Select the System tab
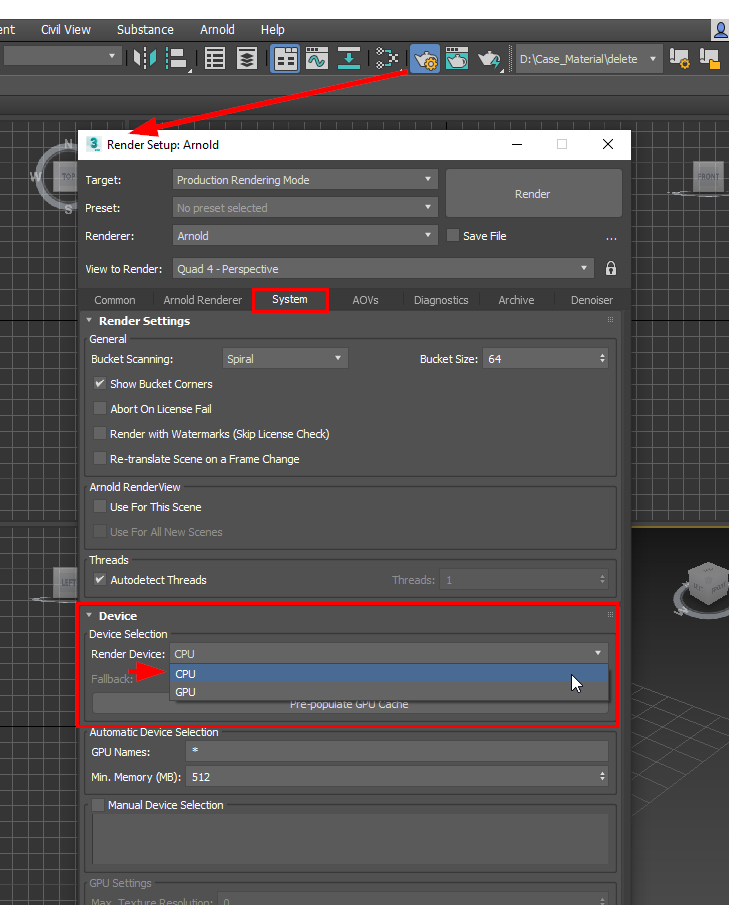The width and height of the screenshot is (729, 905). tap(290, 300)
